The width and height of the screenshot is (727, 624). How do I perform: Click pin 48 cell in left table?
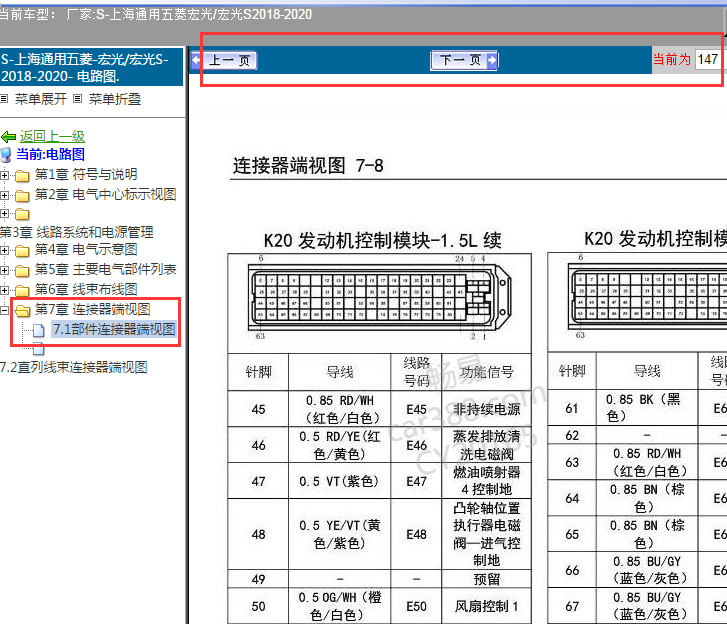coord(258,534)
